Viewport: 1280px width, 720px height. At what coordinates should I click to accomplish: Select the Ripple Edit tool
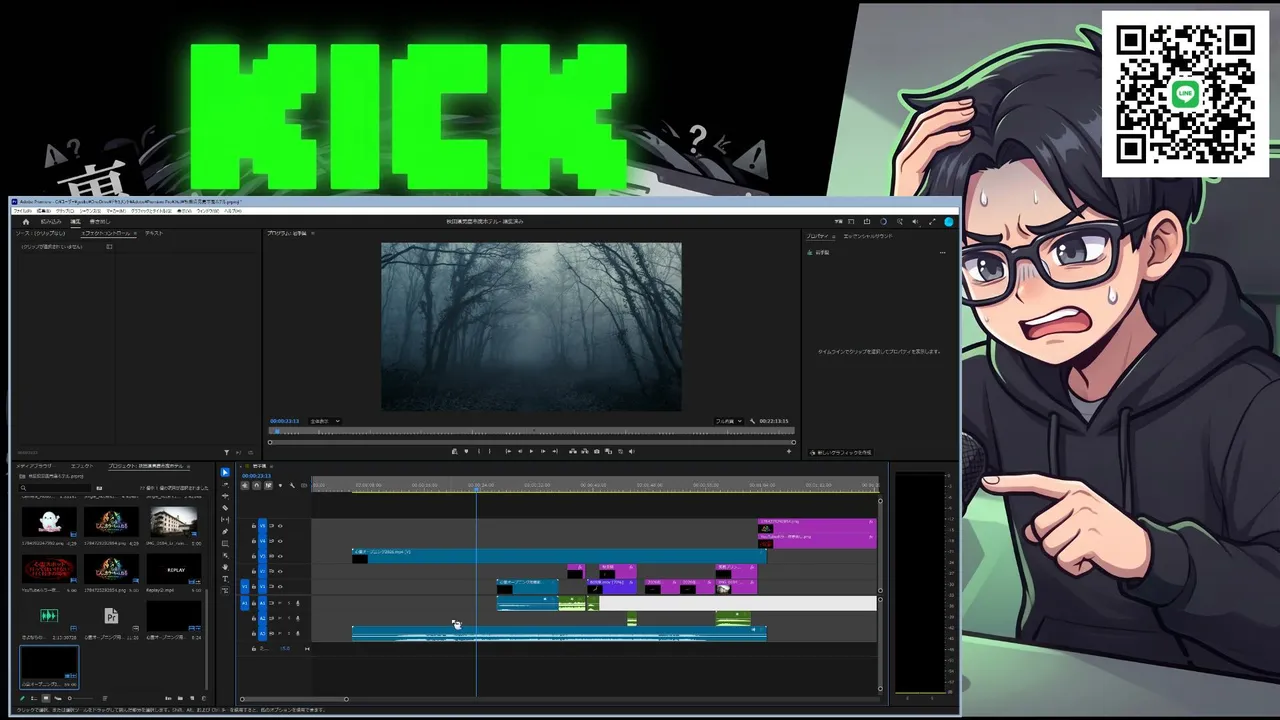(225, 496)
